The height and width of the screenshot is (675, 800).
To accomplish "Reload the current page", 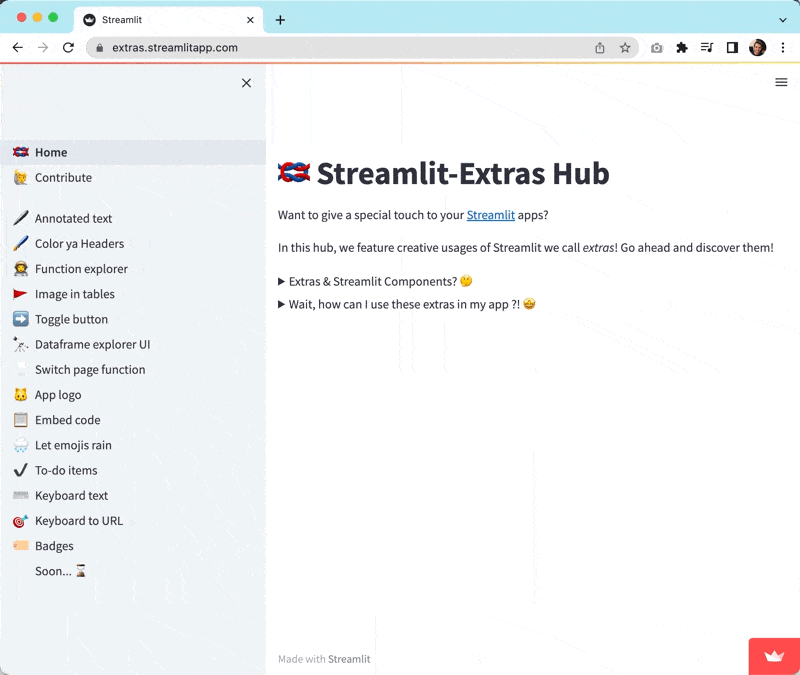I will click(68, 47).
